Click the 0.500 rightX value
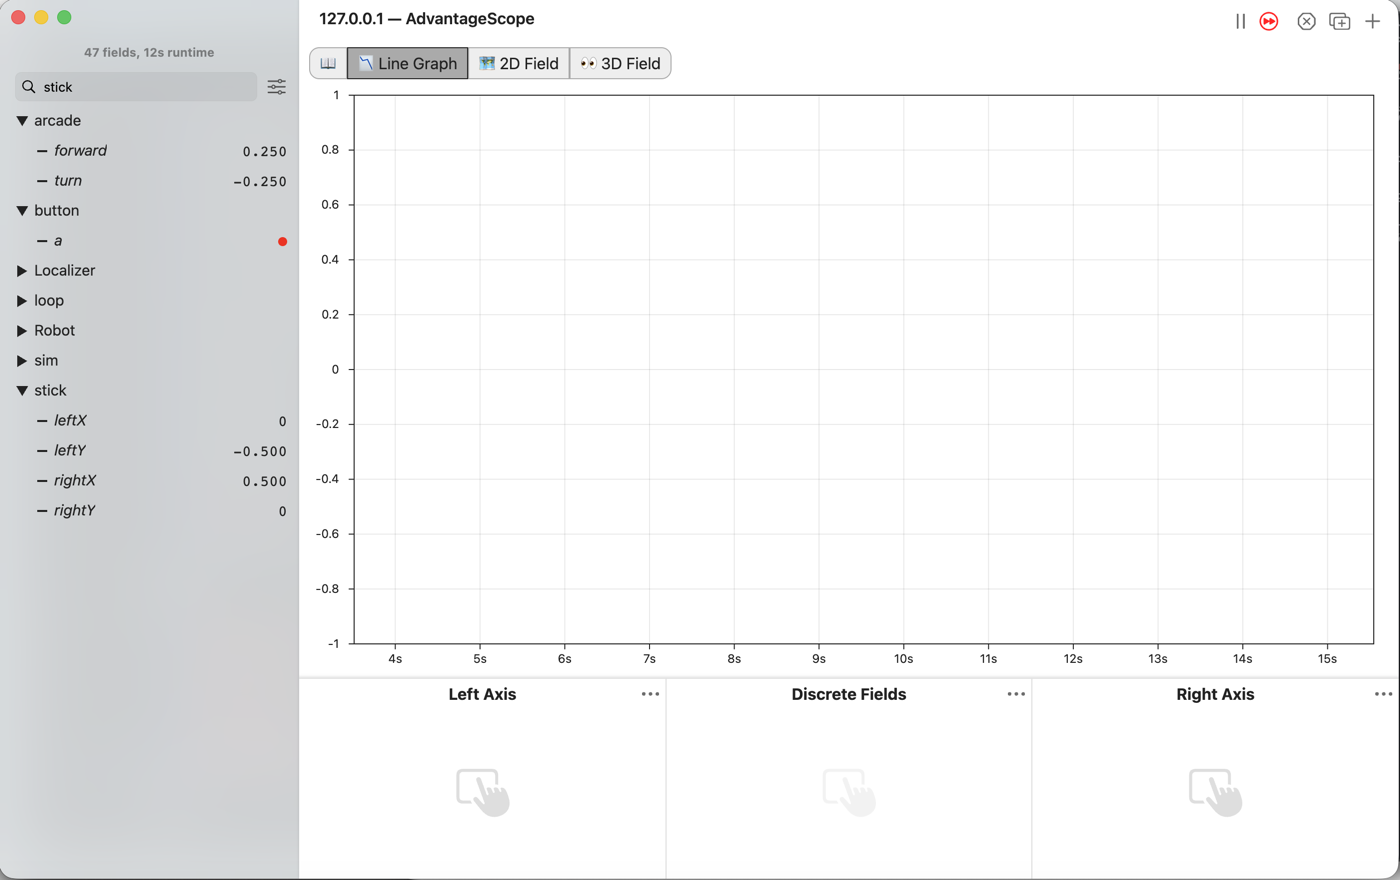 point(265,482)
